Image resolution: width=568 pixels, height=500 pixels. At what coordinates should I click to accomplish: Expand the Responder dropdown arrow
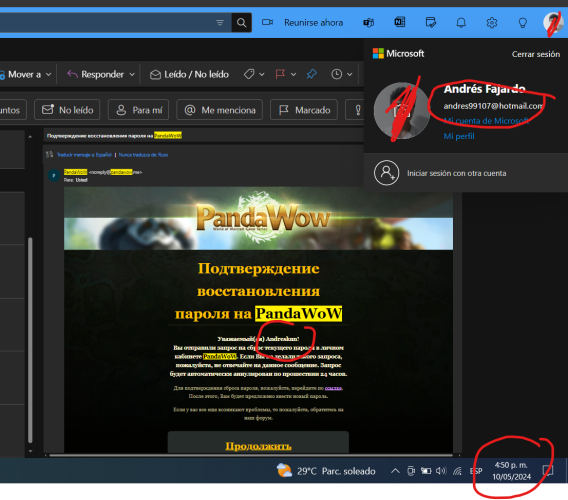point(132,74)
